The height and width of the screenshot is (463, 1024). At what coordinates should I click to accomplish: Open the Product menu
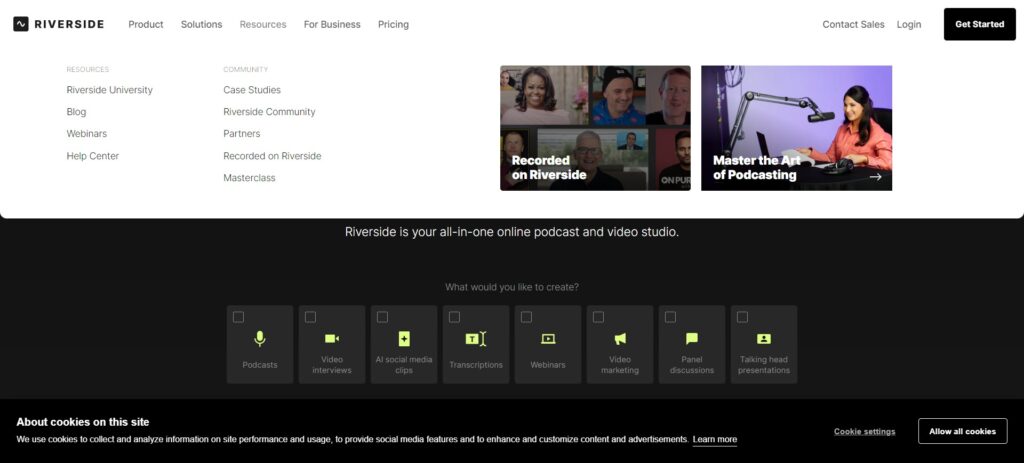(x=146, y=24)
